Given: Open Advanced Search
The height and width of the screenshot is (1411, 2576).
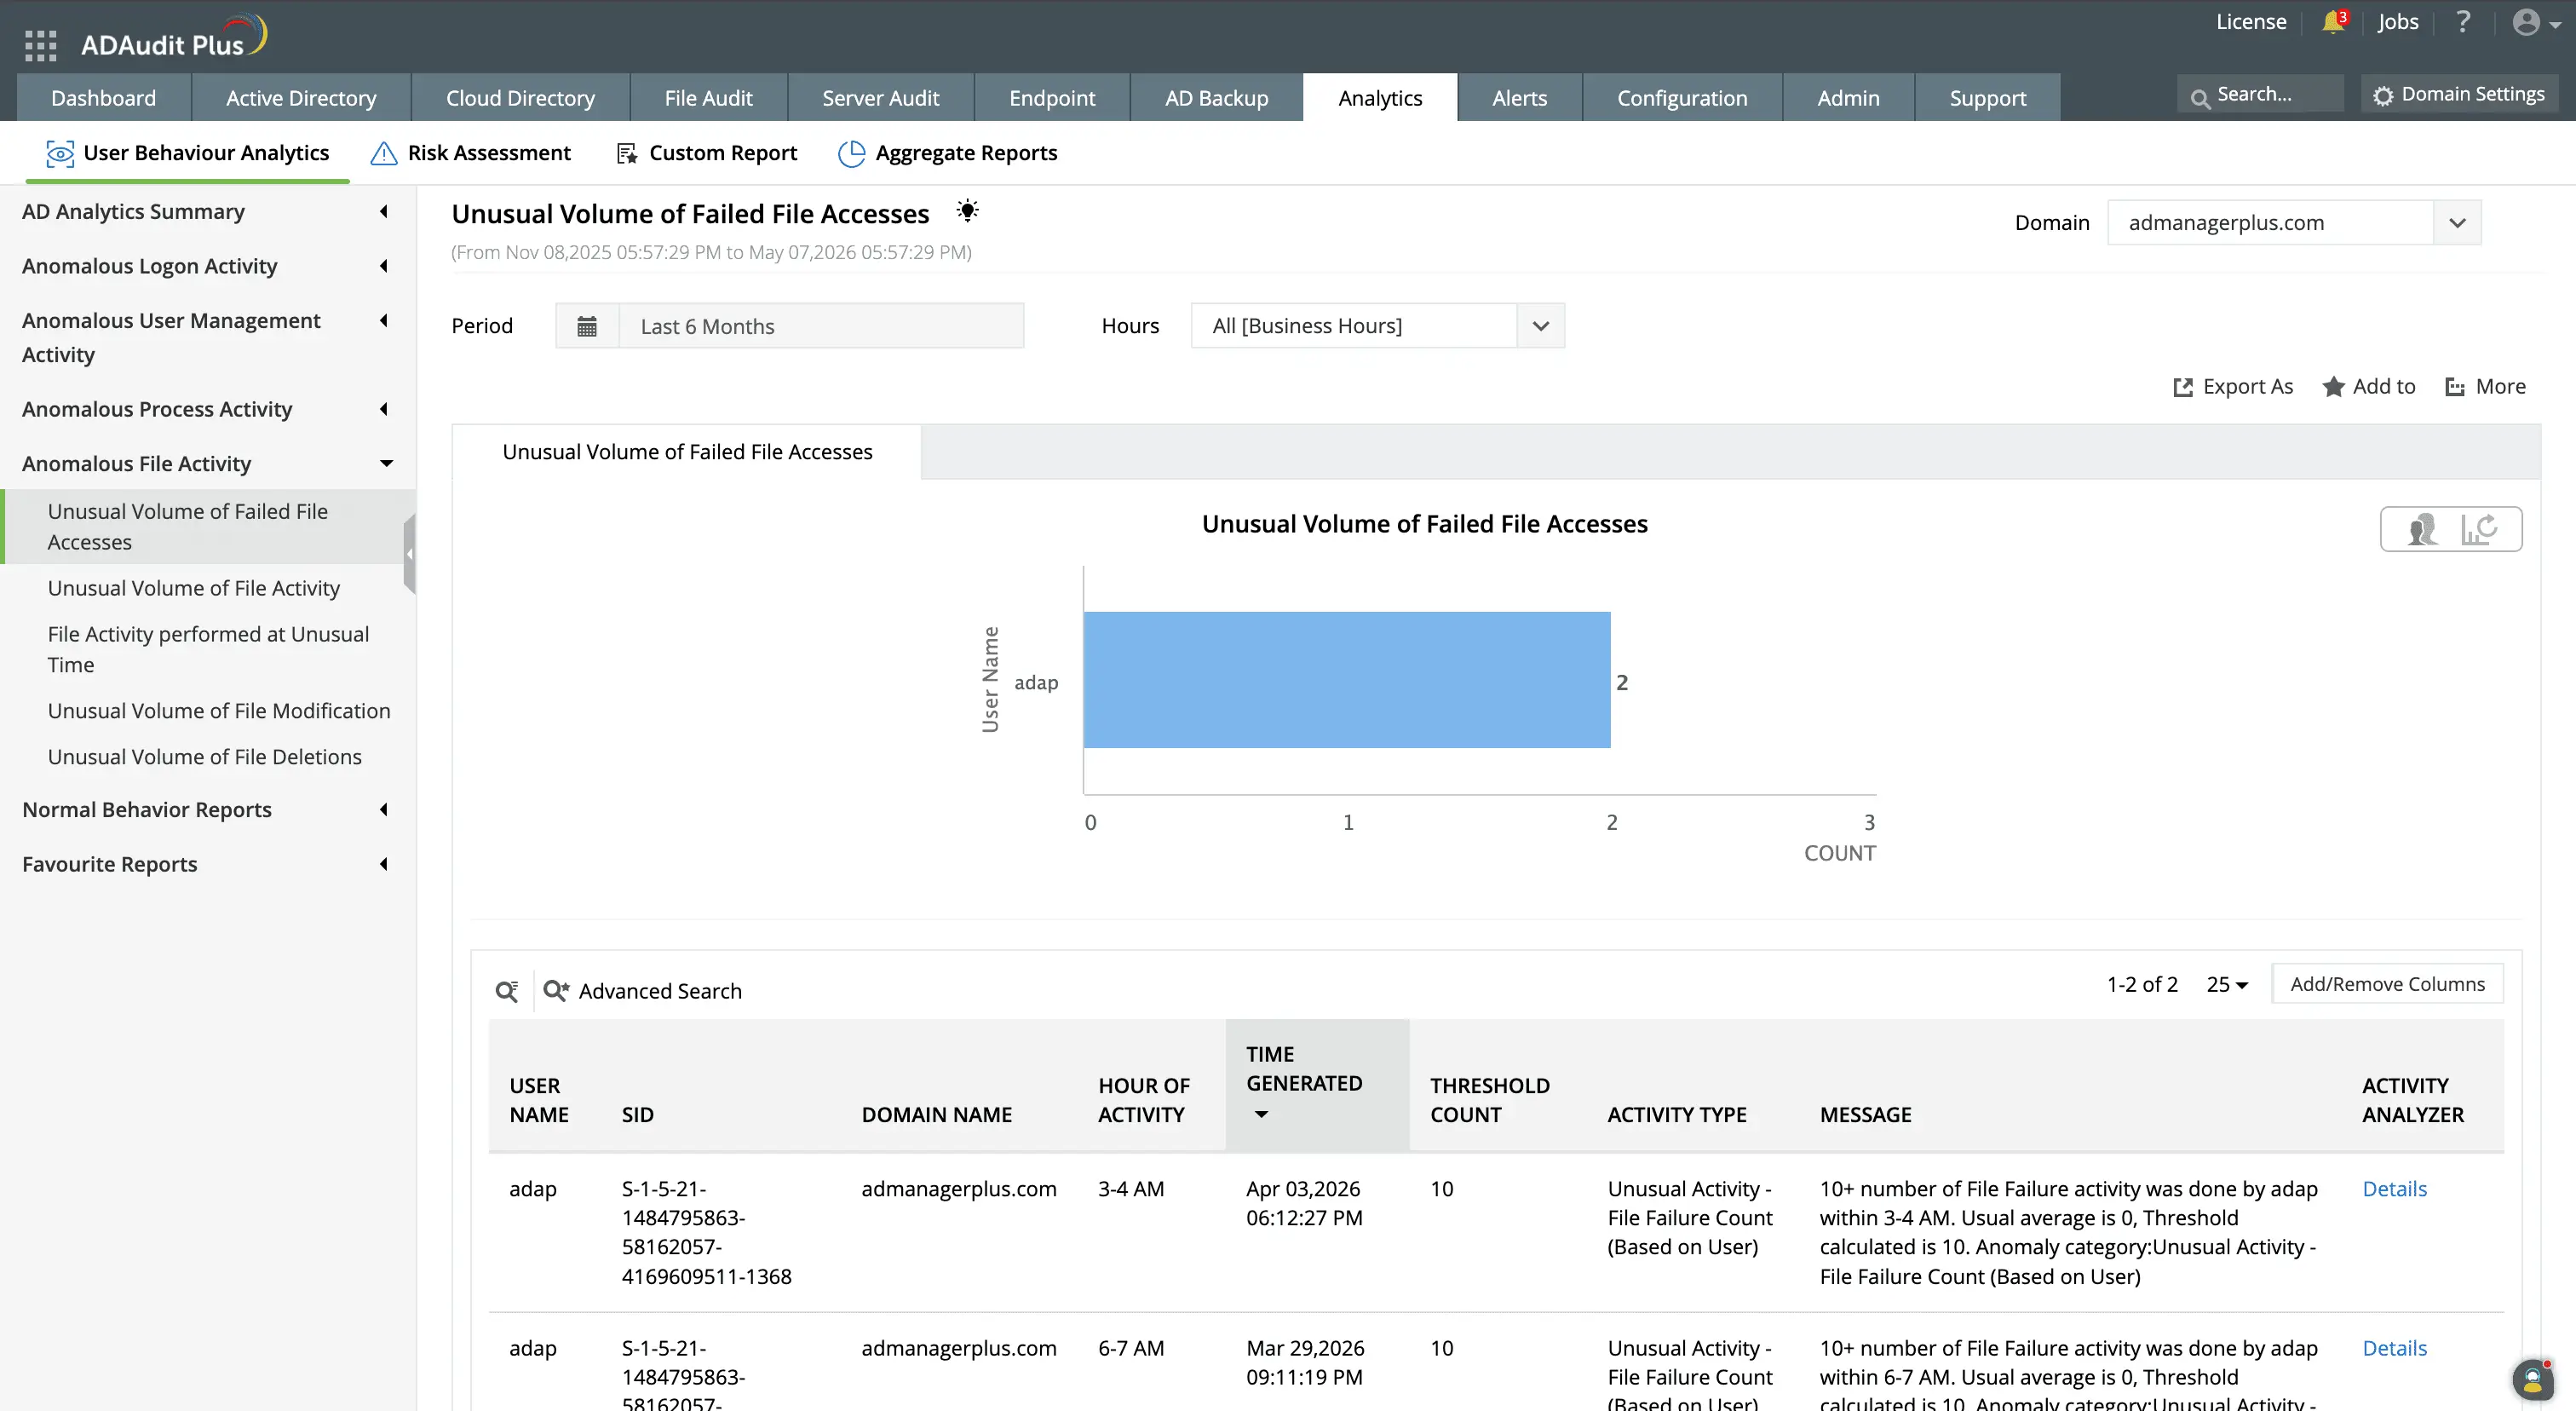Looking at the screenshot, I should pos(642,991).
